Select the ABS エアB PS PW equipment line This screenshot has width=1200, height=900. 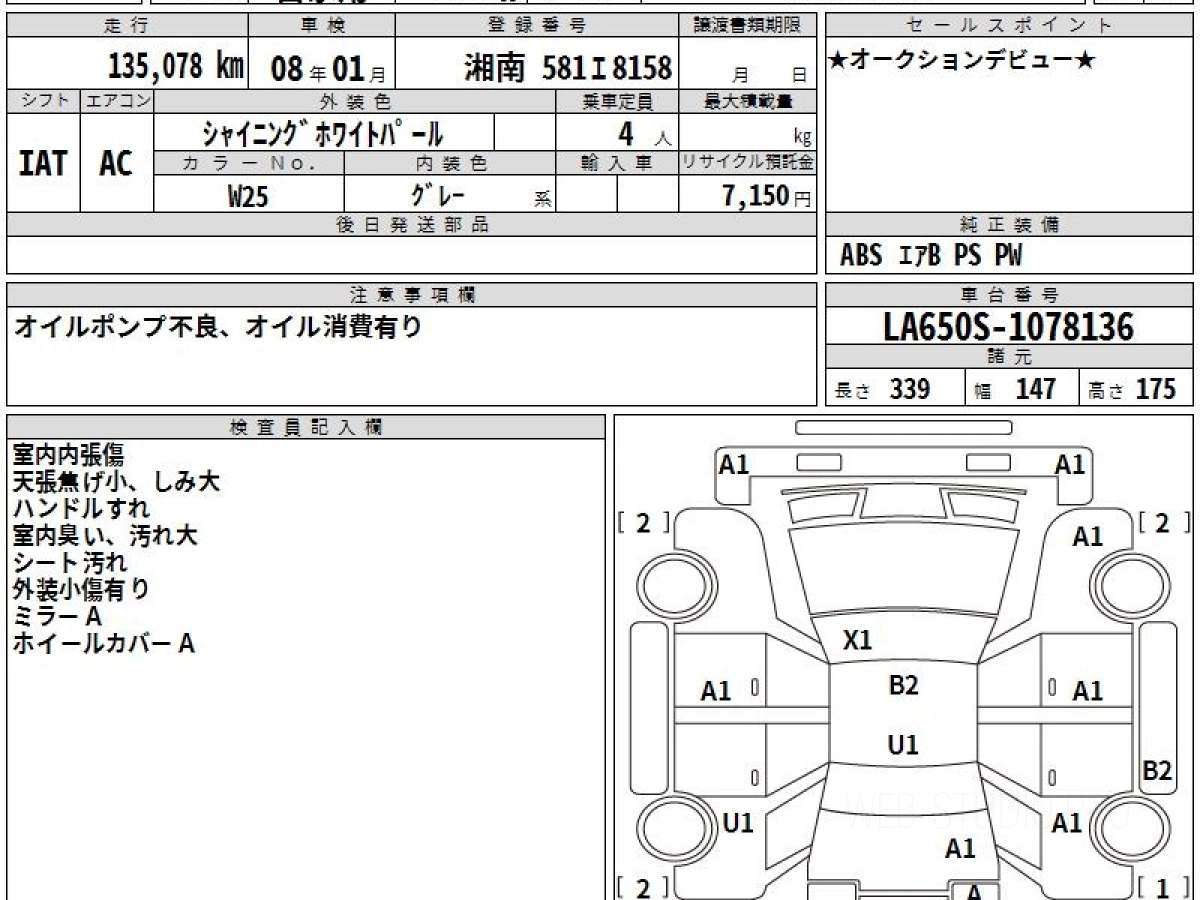pyautogui.click(x=931, y=256)
